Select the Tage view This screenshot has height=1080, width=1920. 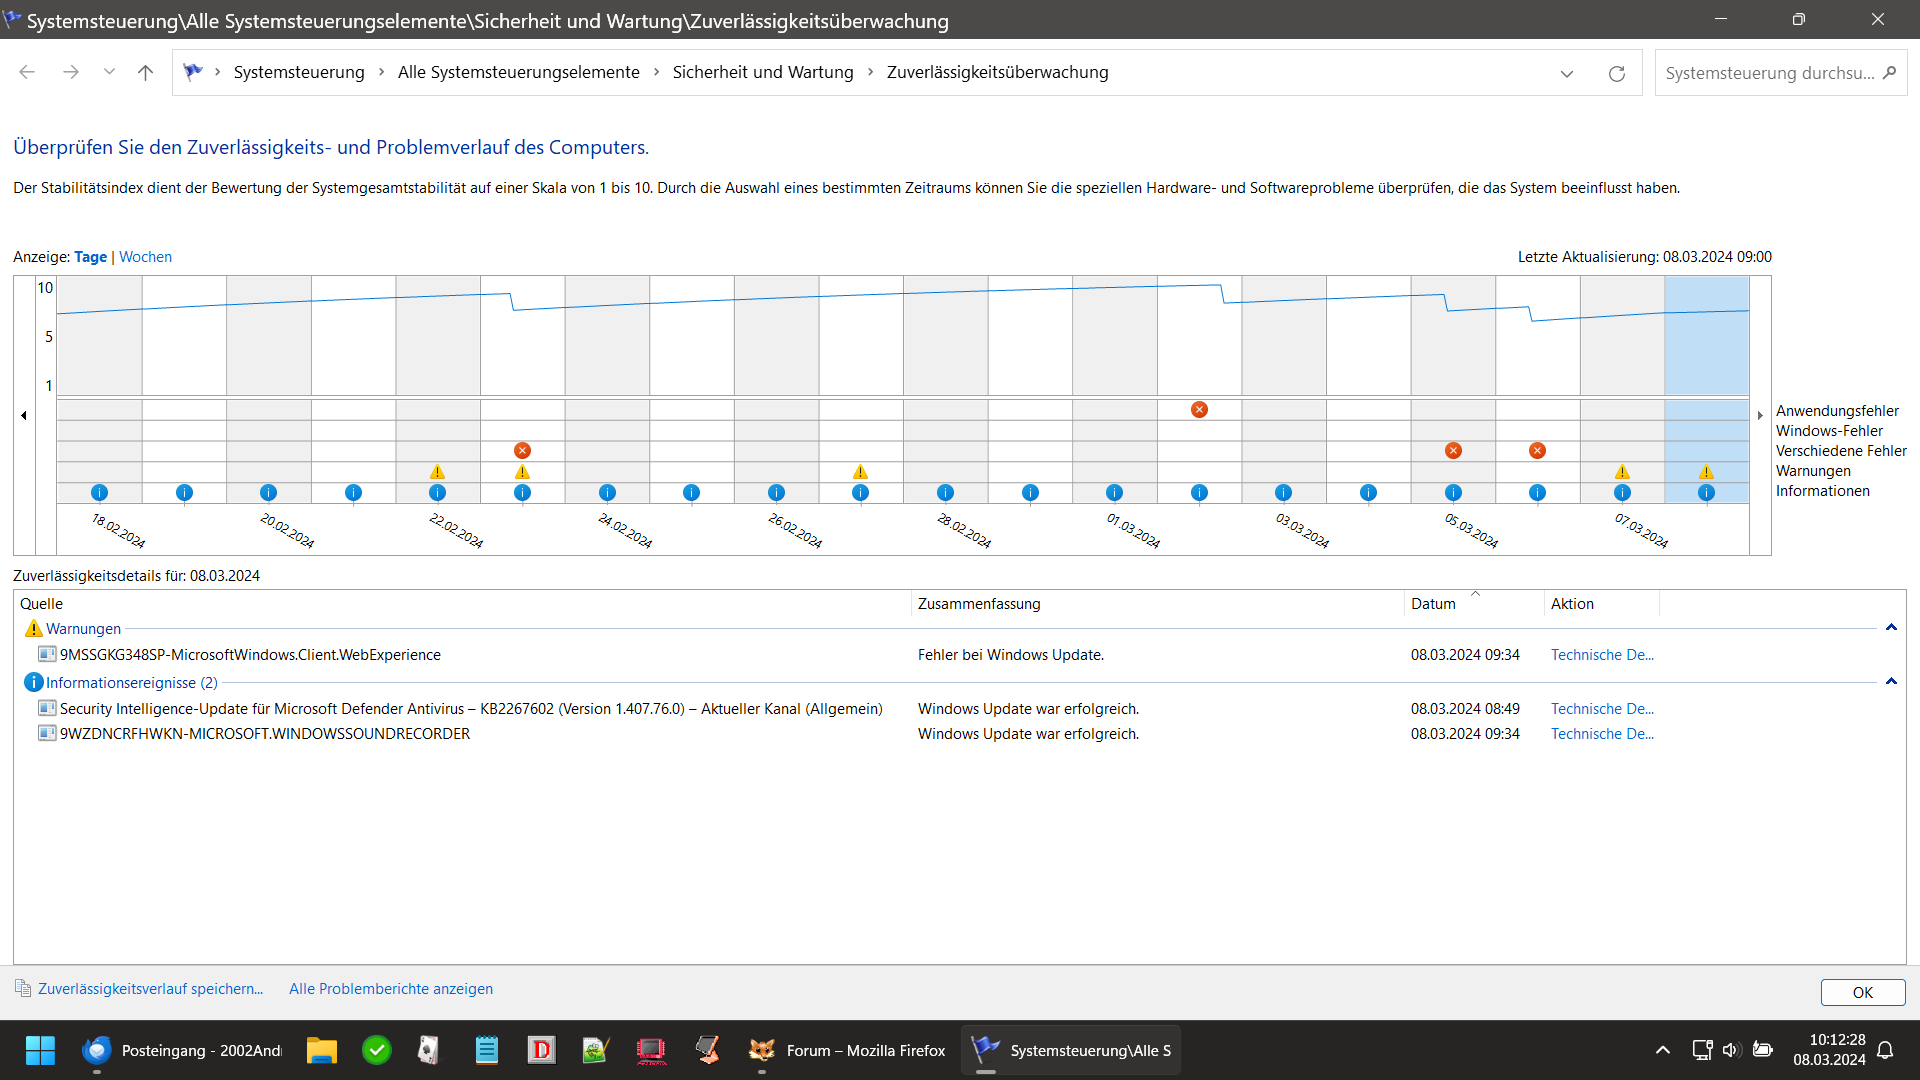click(x=90, y=257)
